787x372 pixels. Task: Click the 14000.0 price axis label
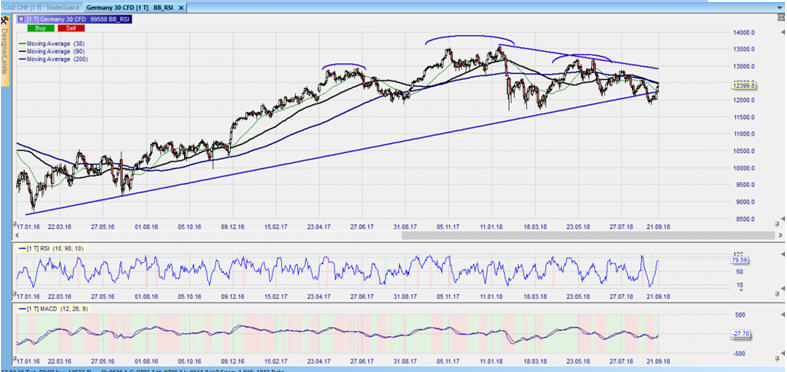coord(744,32)
